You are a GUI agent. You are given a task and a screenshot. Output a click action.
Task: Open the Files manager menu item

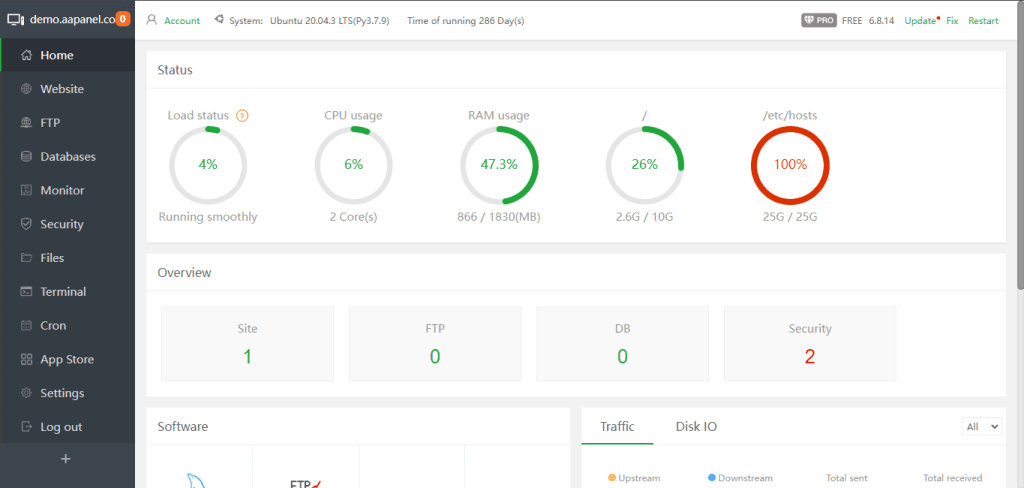pos(68,258)
